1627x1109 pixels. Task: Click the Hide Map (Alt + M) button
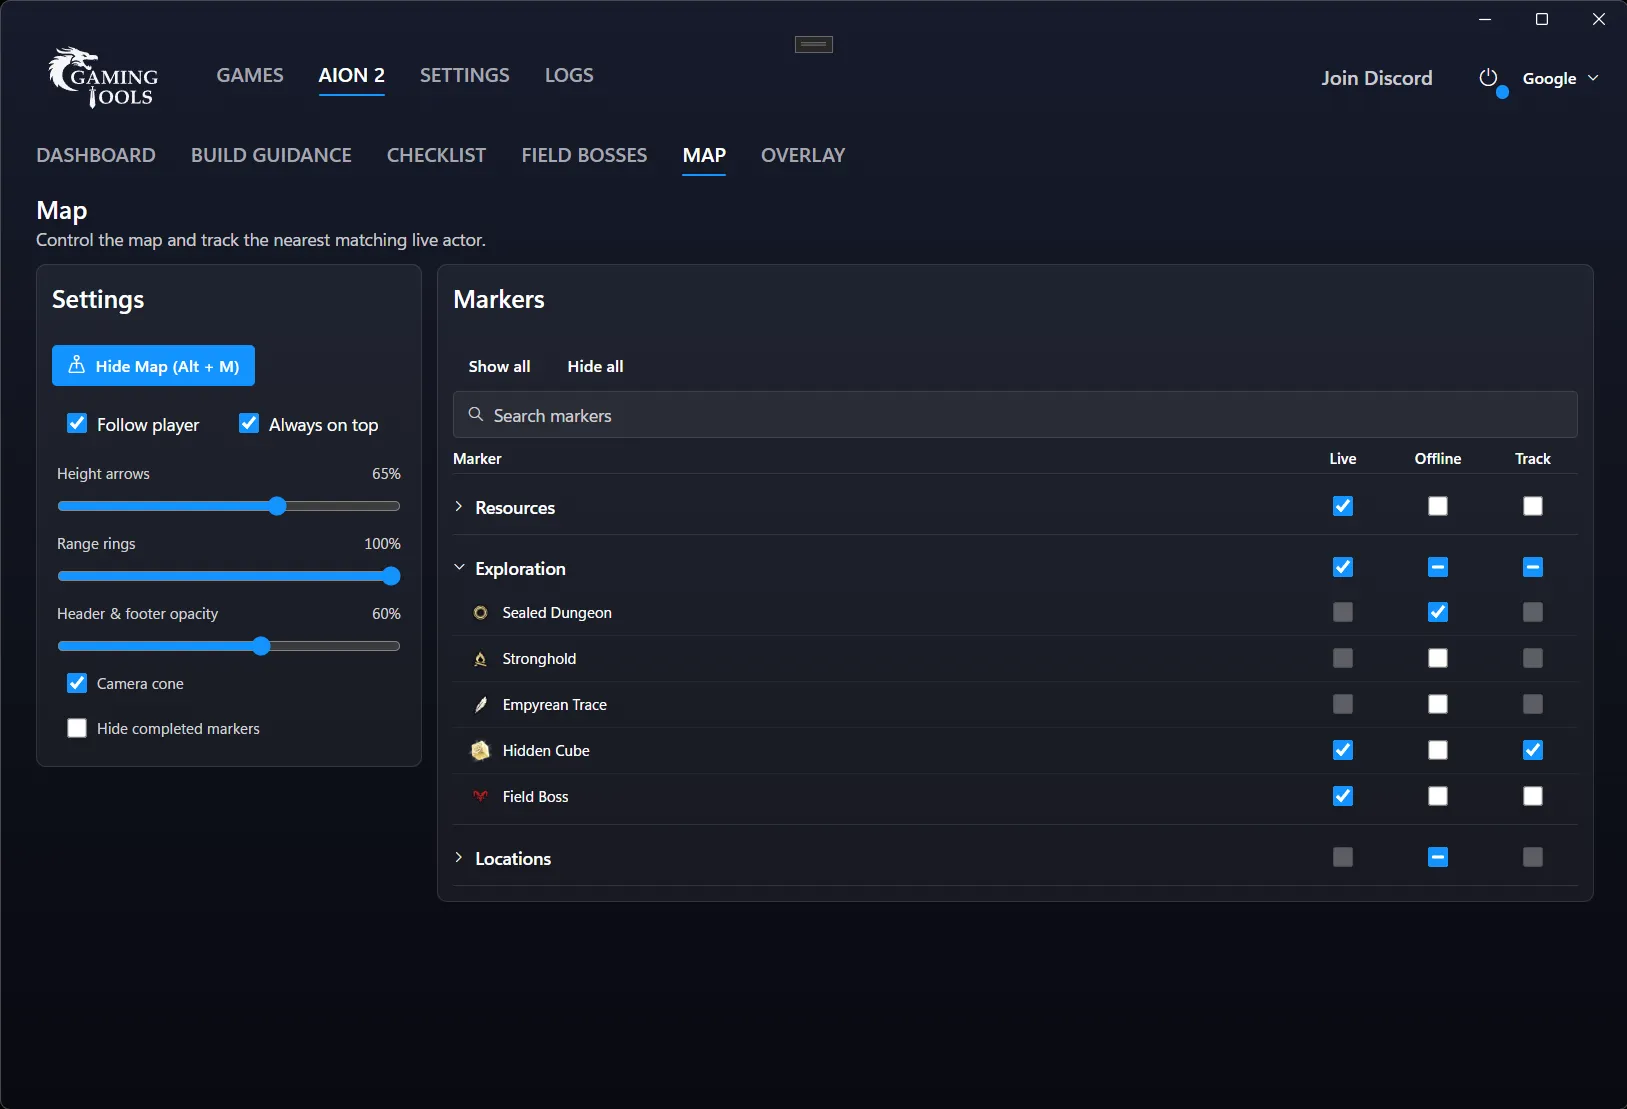[x=153, y=366]
